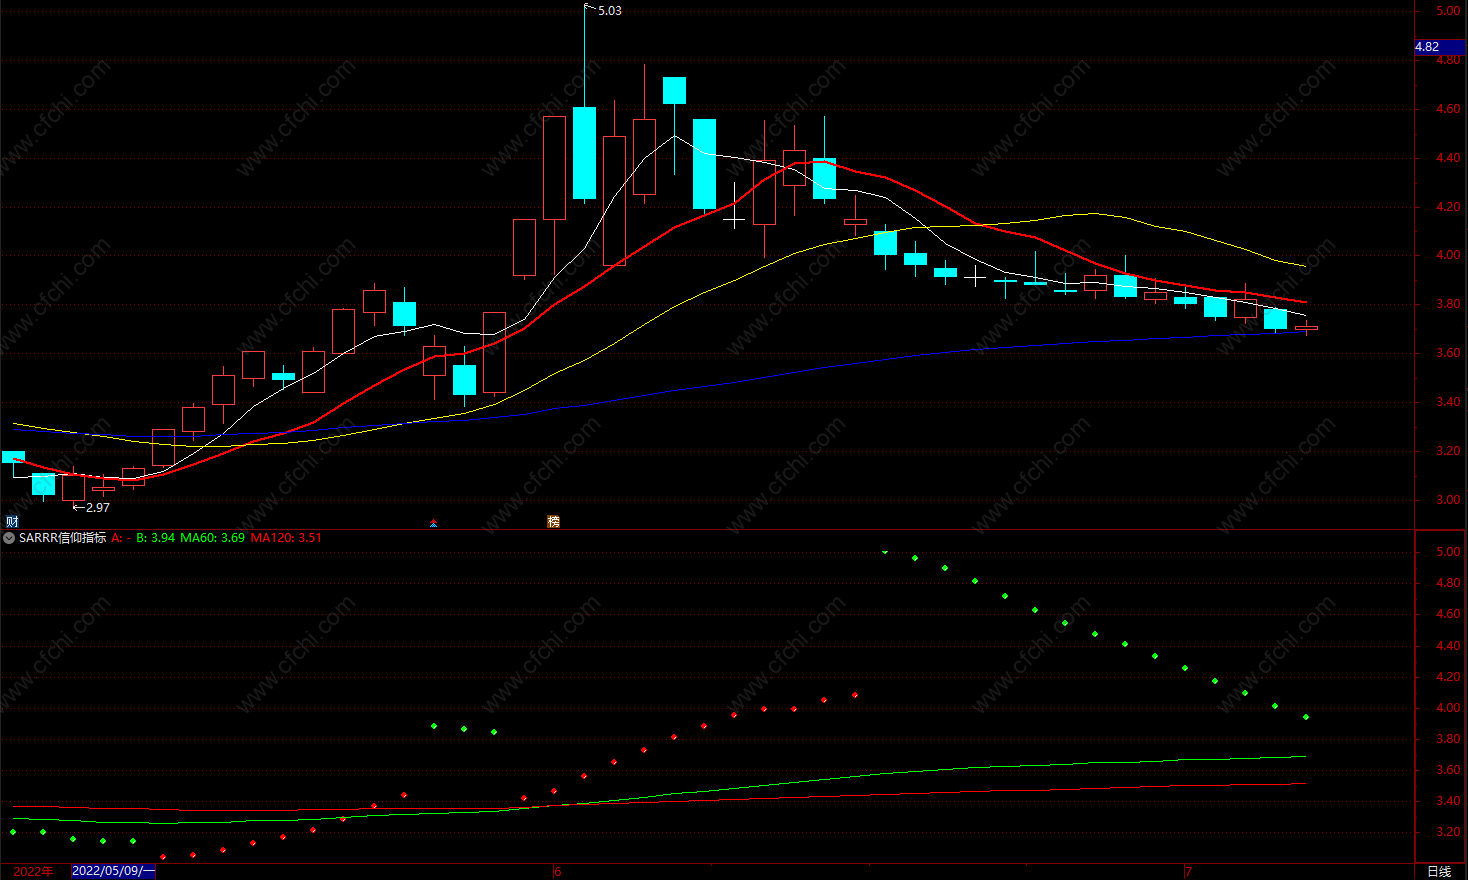The image size is (1468, 880).
Task: Click the 5.03 high price label
Action: [610, 11]
